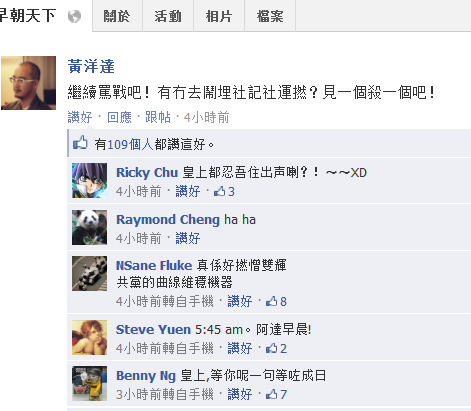Viewport: 471px width, 411px height.
Task: Click the like count icon showing 7 on Benny Ng's comment
Action: (271, 394)
